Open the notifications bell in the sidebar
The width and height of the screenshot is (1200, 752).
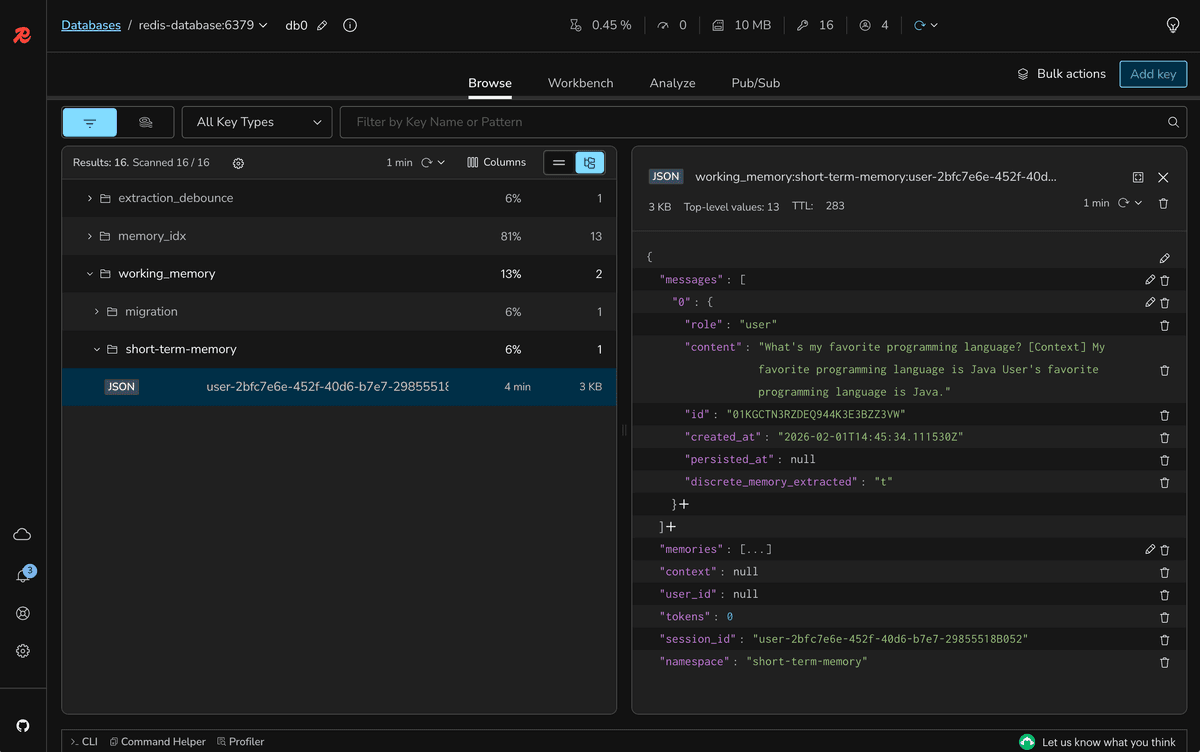(22, 576)
